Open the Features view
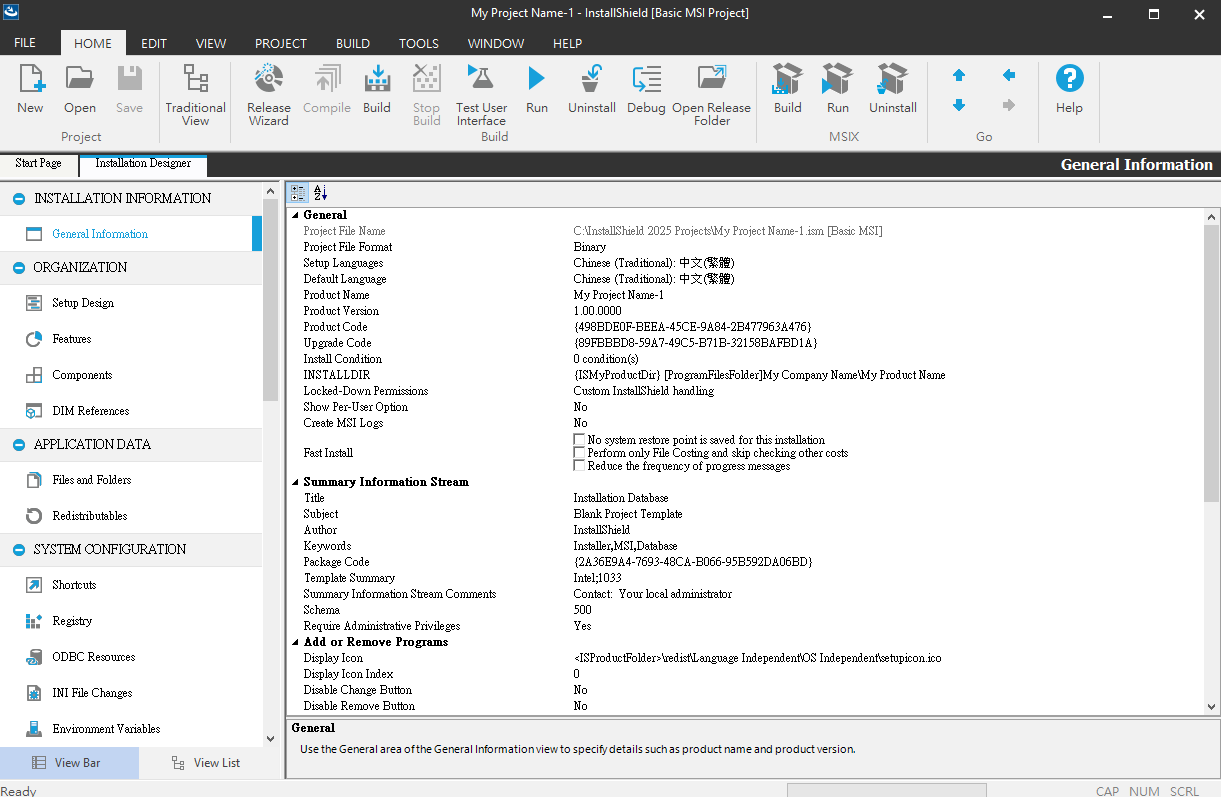1221x797 pixels. click(x=72, y=339)
